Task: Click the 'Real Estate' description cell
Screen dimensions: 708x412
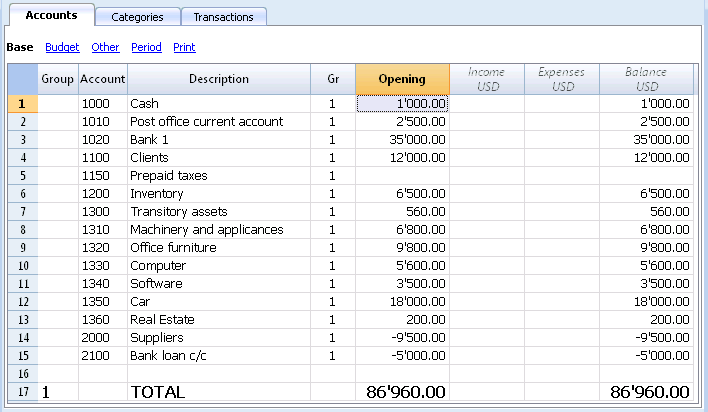Action: [x=219, y=320]
